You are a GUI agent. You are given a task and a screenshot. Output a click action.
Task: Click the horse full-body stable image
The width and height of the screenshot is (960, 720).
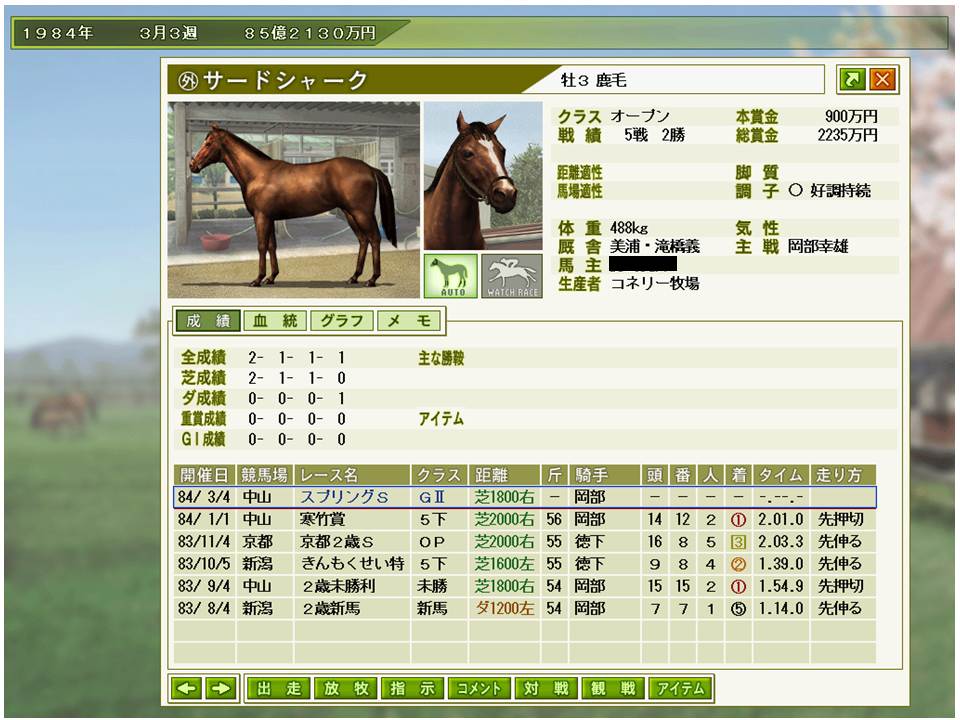(294, 200)
